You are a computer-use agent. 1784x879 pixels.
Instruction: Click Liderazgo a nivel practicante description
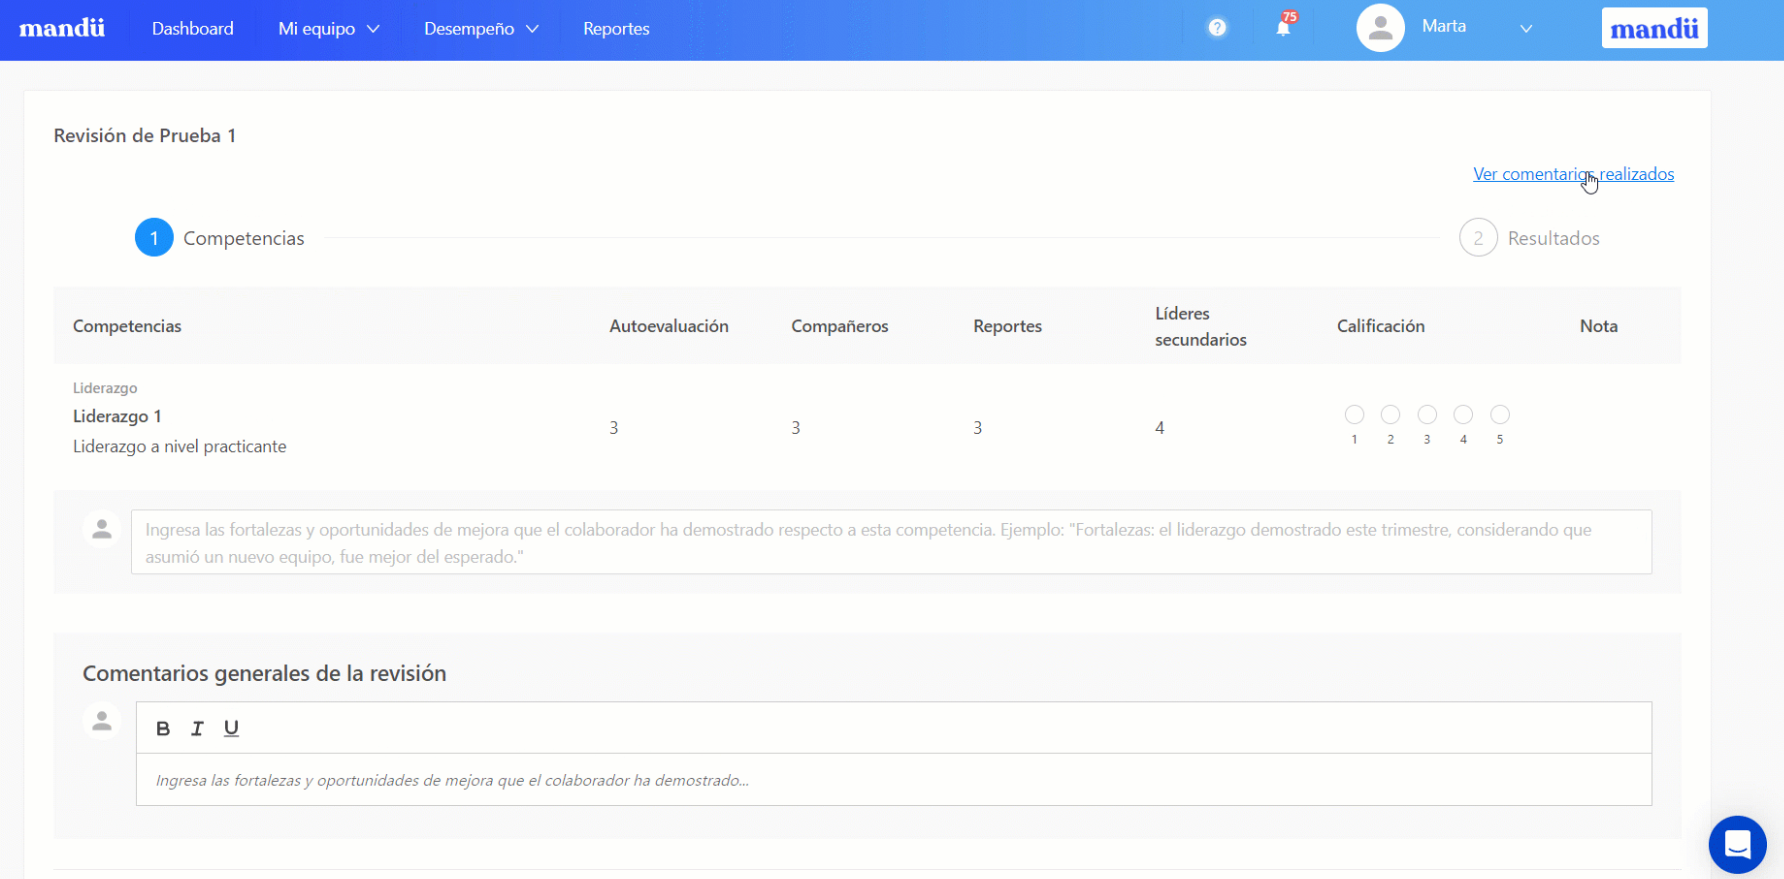click(x=180, y=446)
